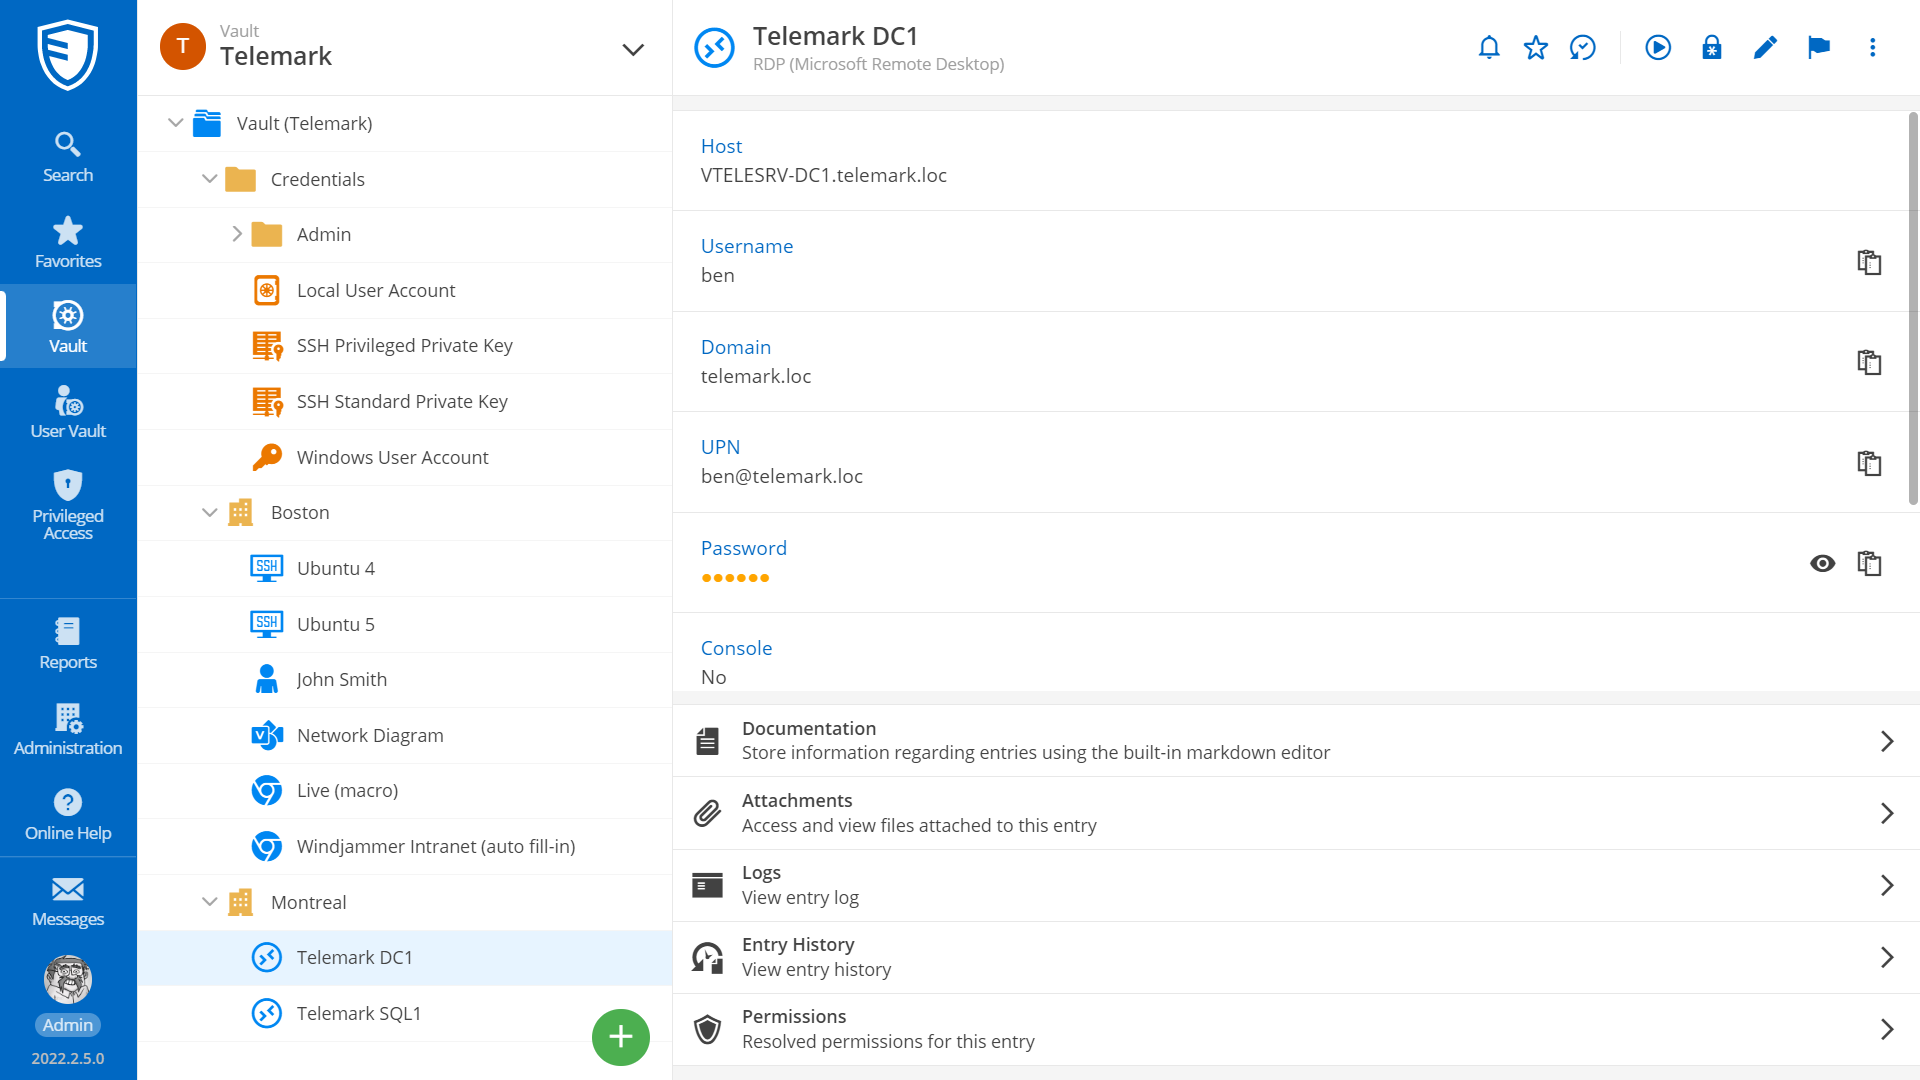Collapse the Montreal folder
The height and width of the screenshot is (1080, 1920).
(210, 902)
